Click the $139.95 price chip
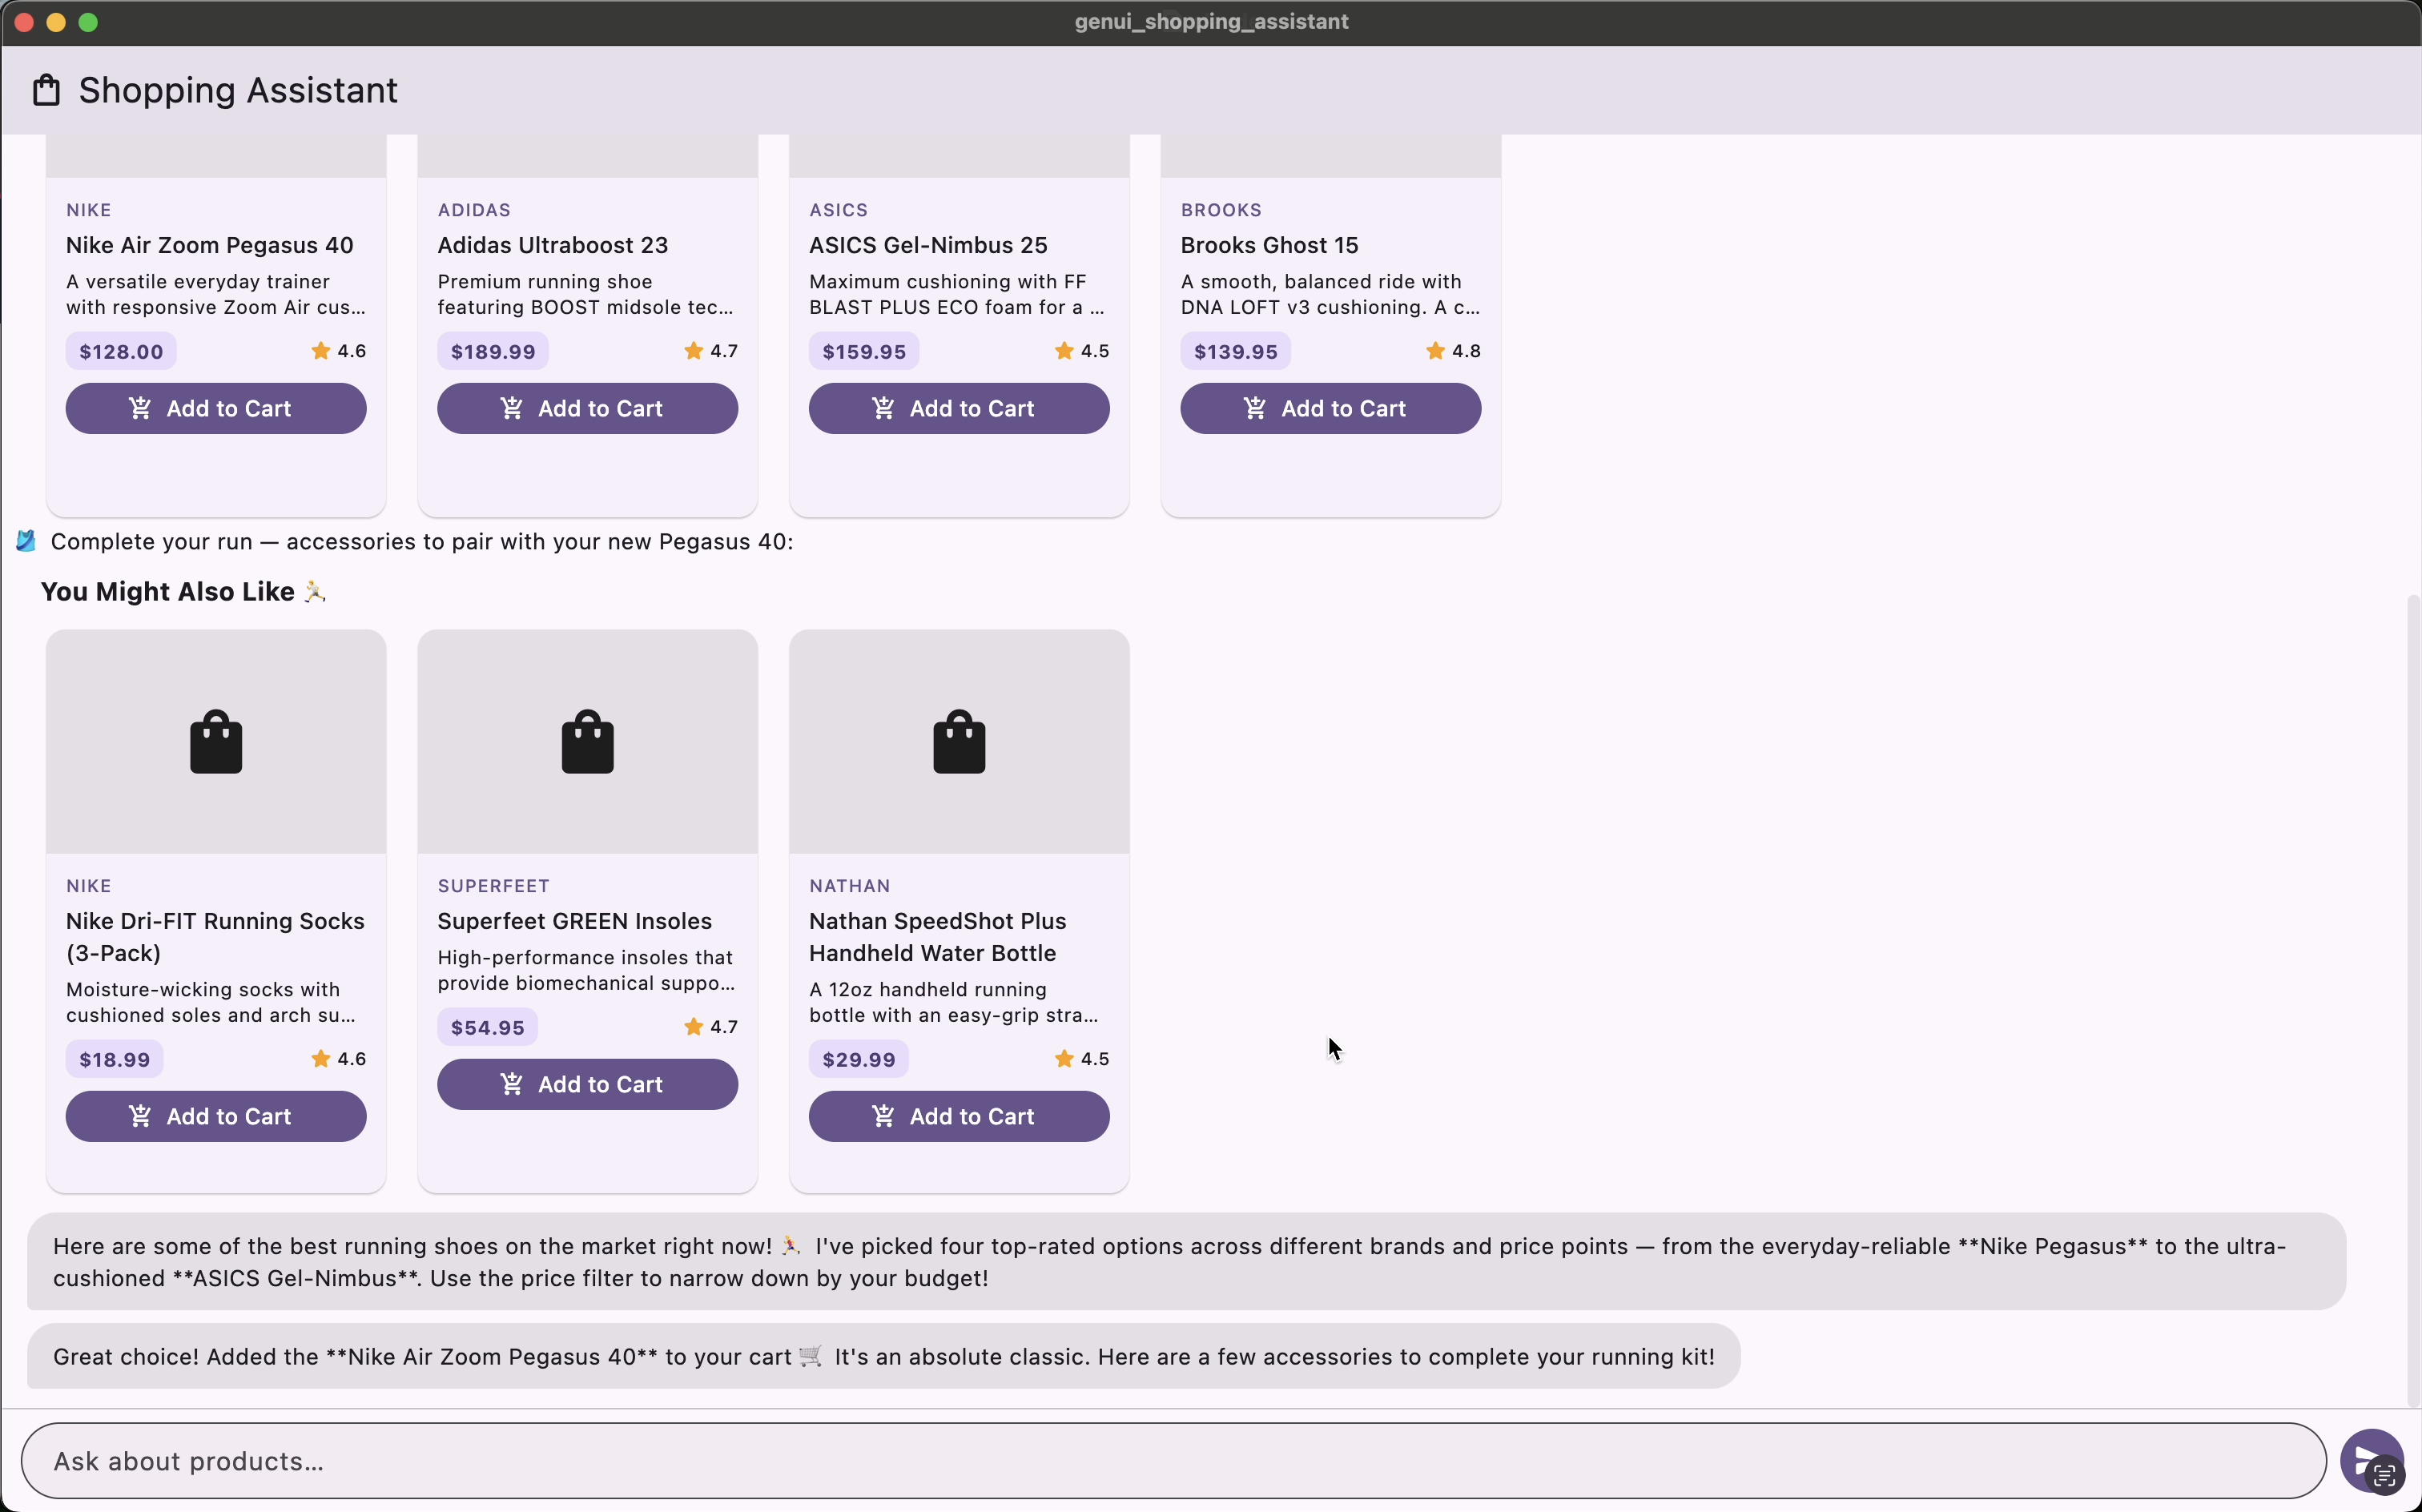This screenshot has height=1512, width=2422. point(1236,352)
